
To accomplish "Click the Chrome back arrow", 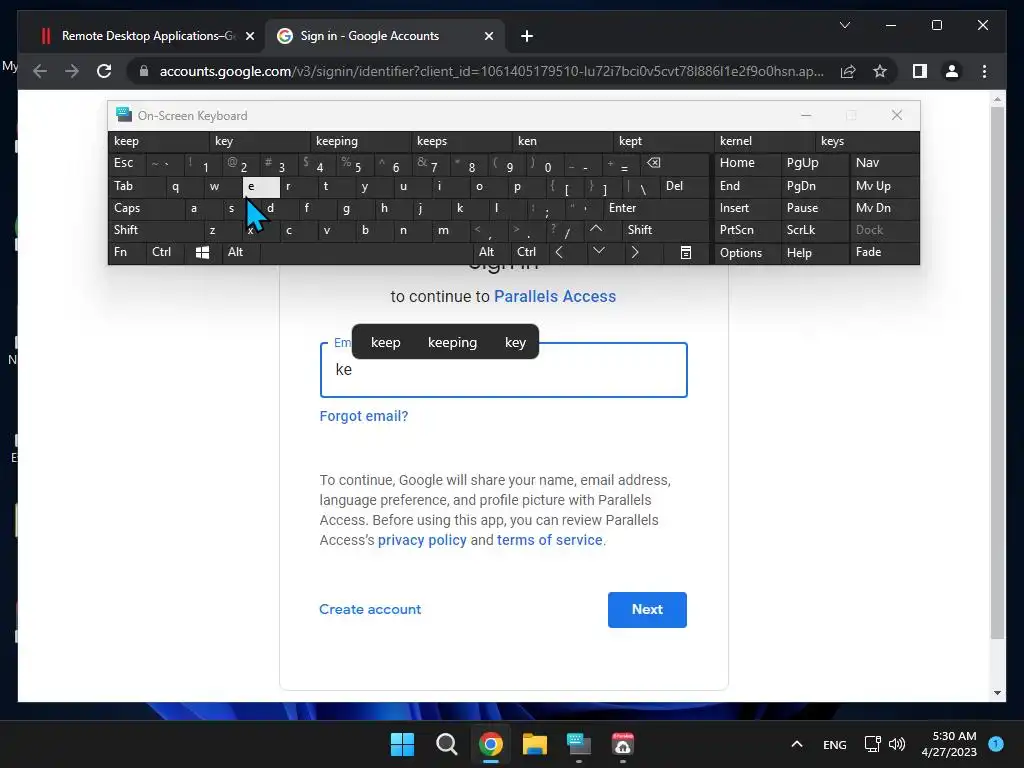I will pos(40,71).
